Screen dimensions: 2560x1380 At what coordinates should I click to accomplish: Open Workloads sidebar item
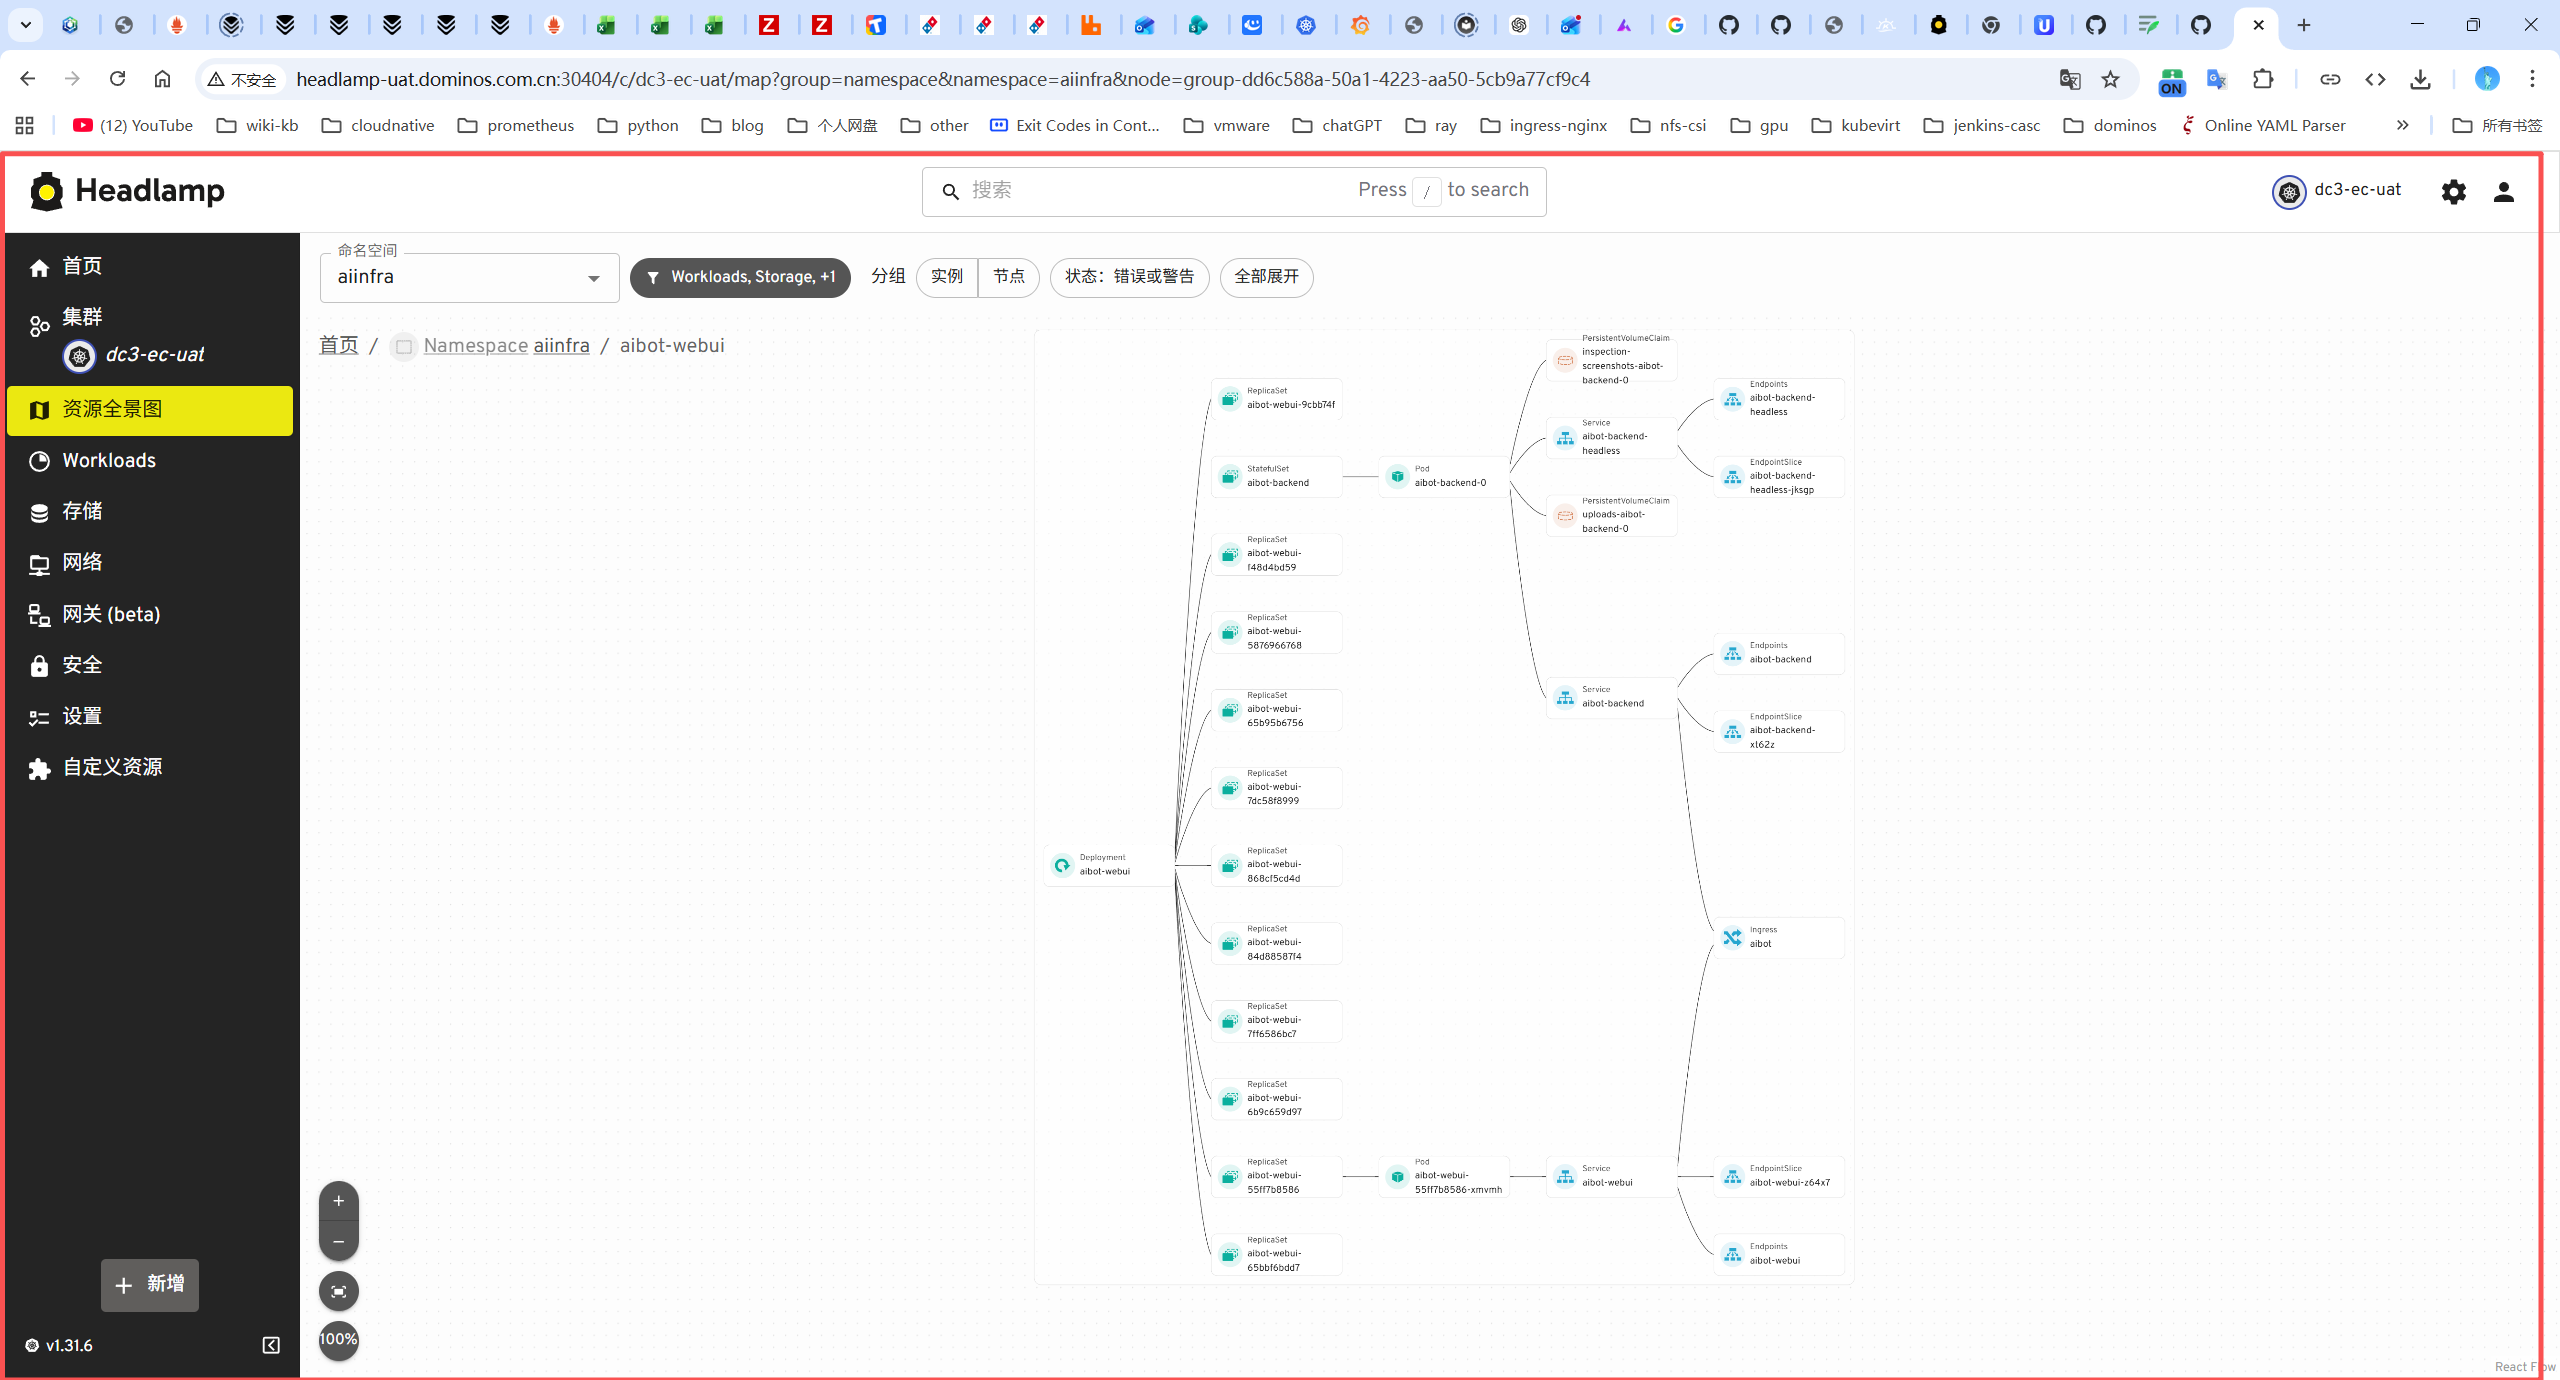coord(150,461)
